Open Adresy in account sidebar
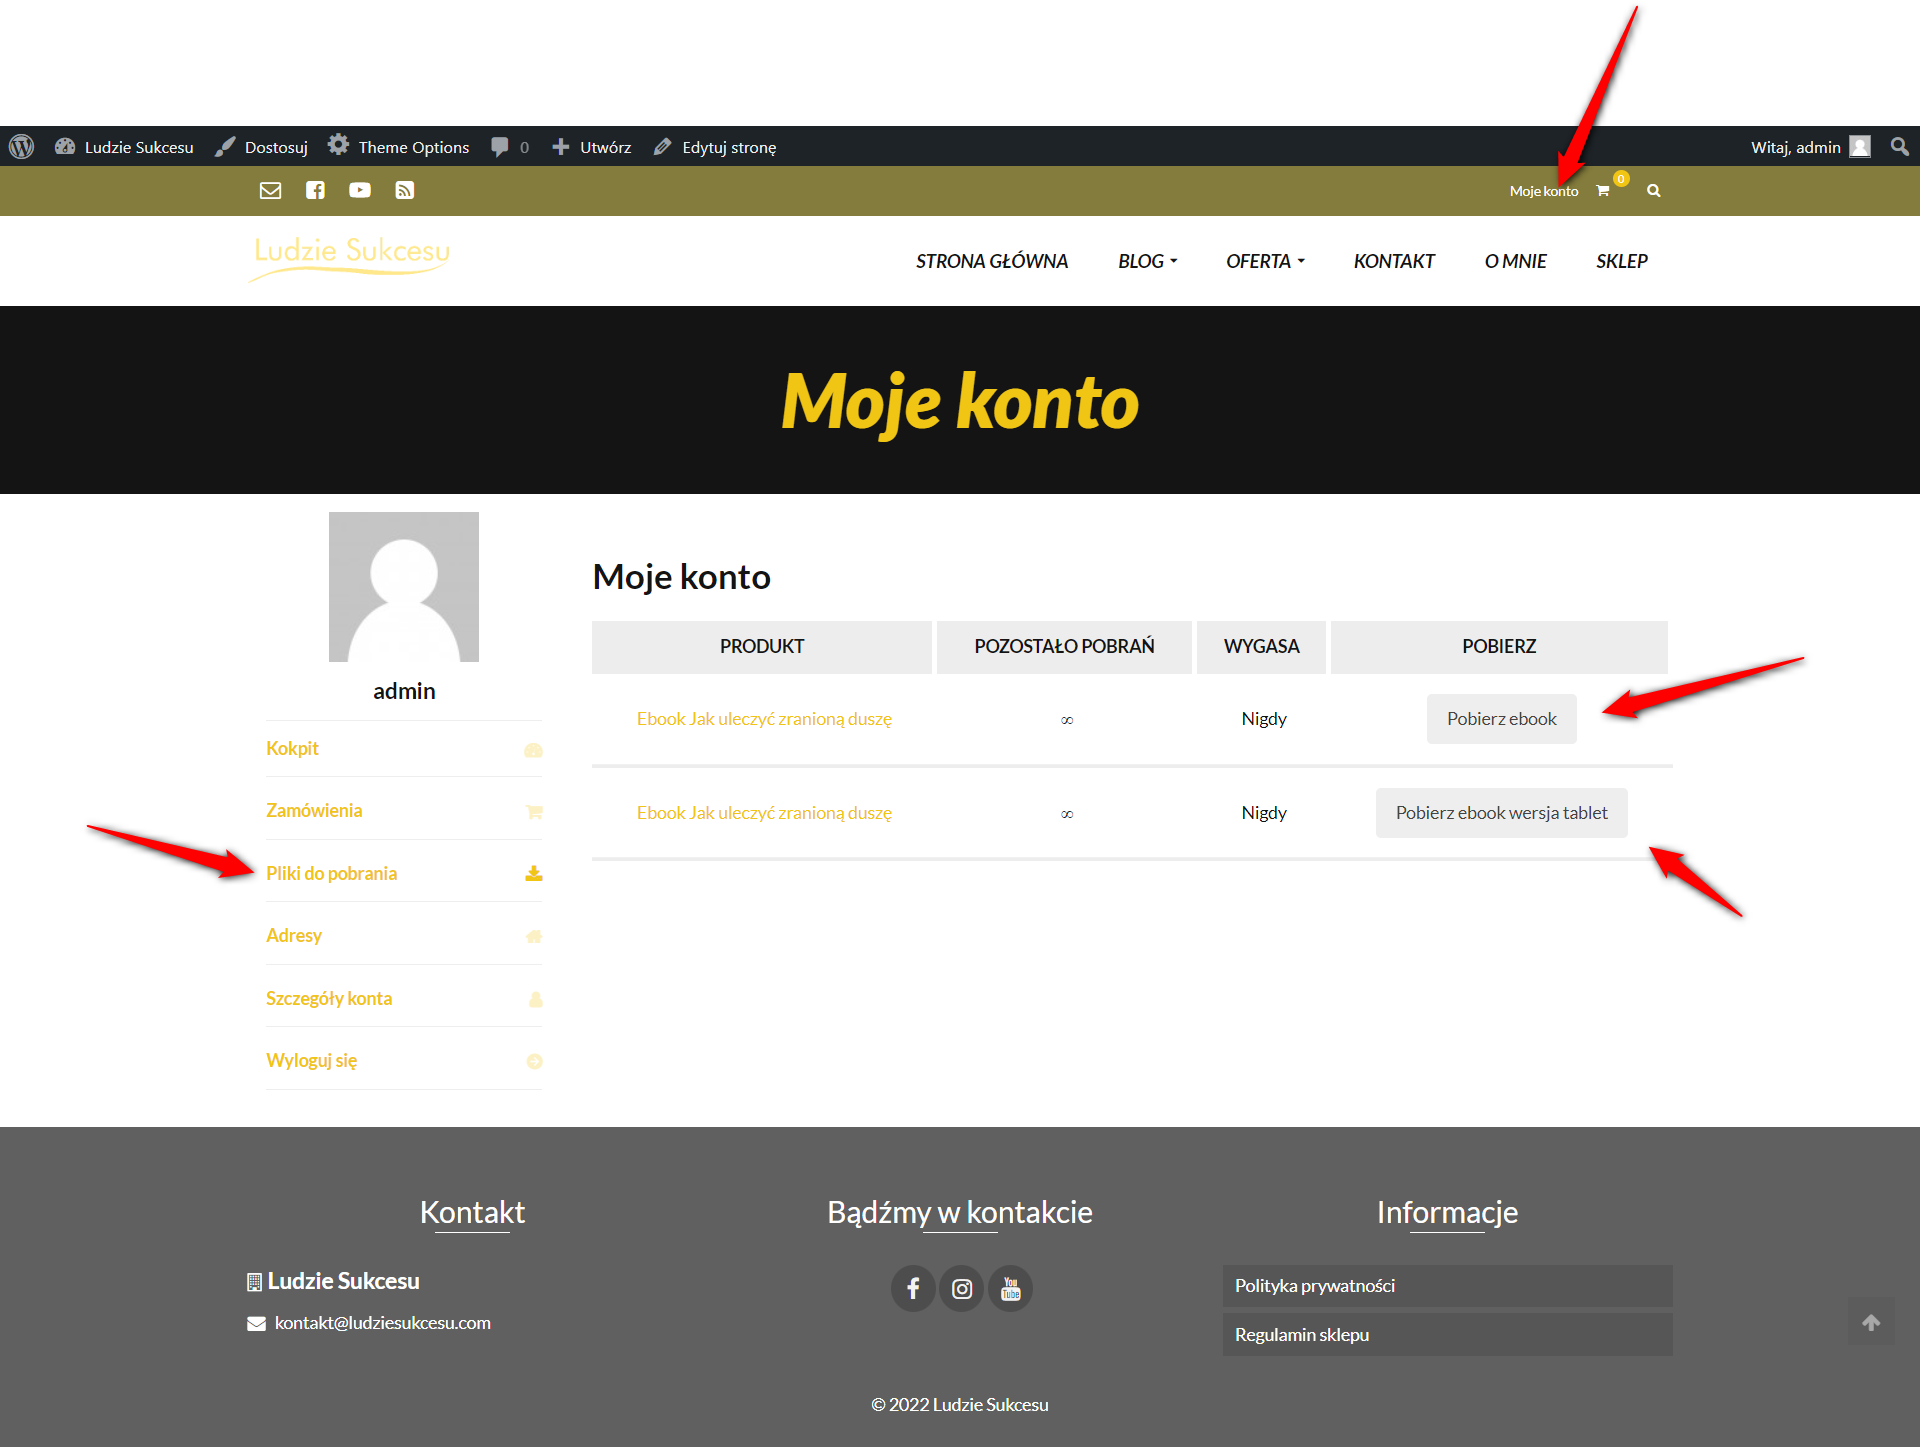This screenshot has height=1447, width=1920. coord(294,936)
